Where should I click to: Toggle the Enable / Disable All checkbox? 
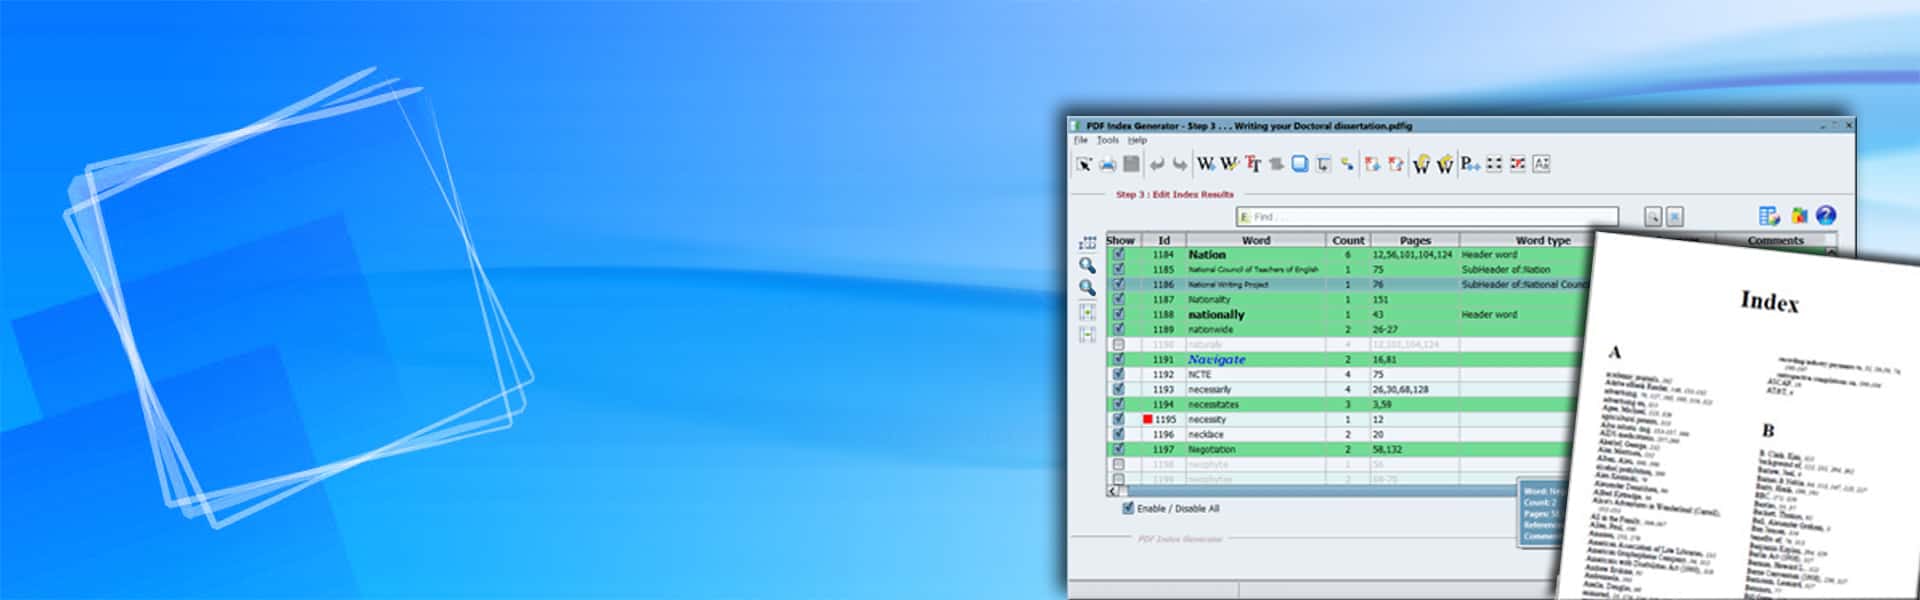(1128, 508)
